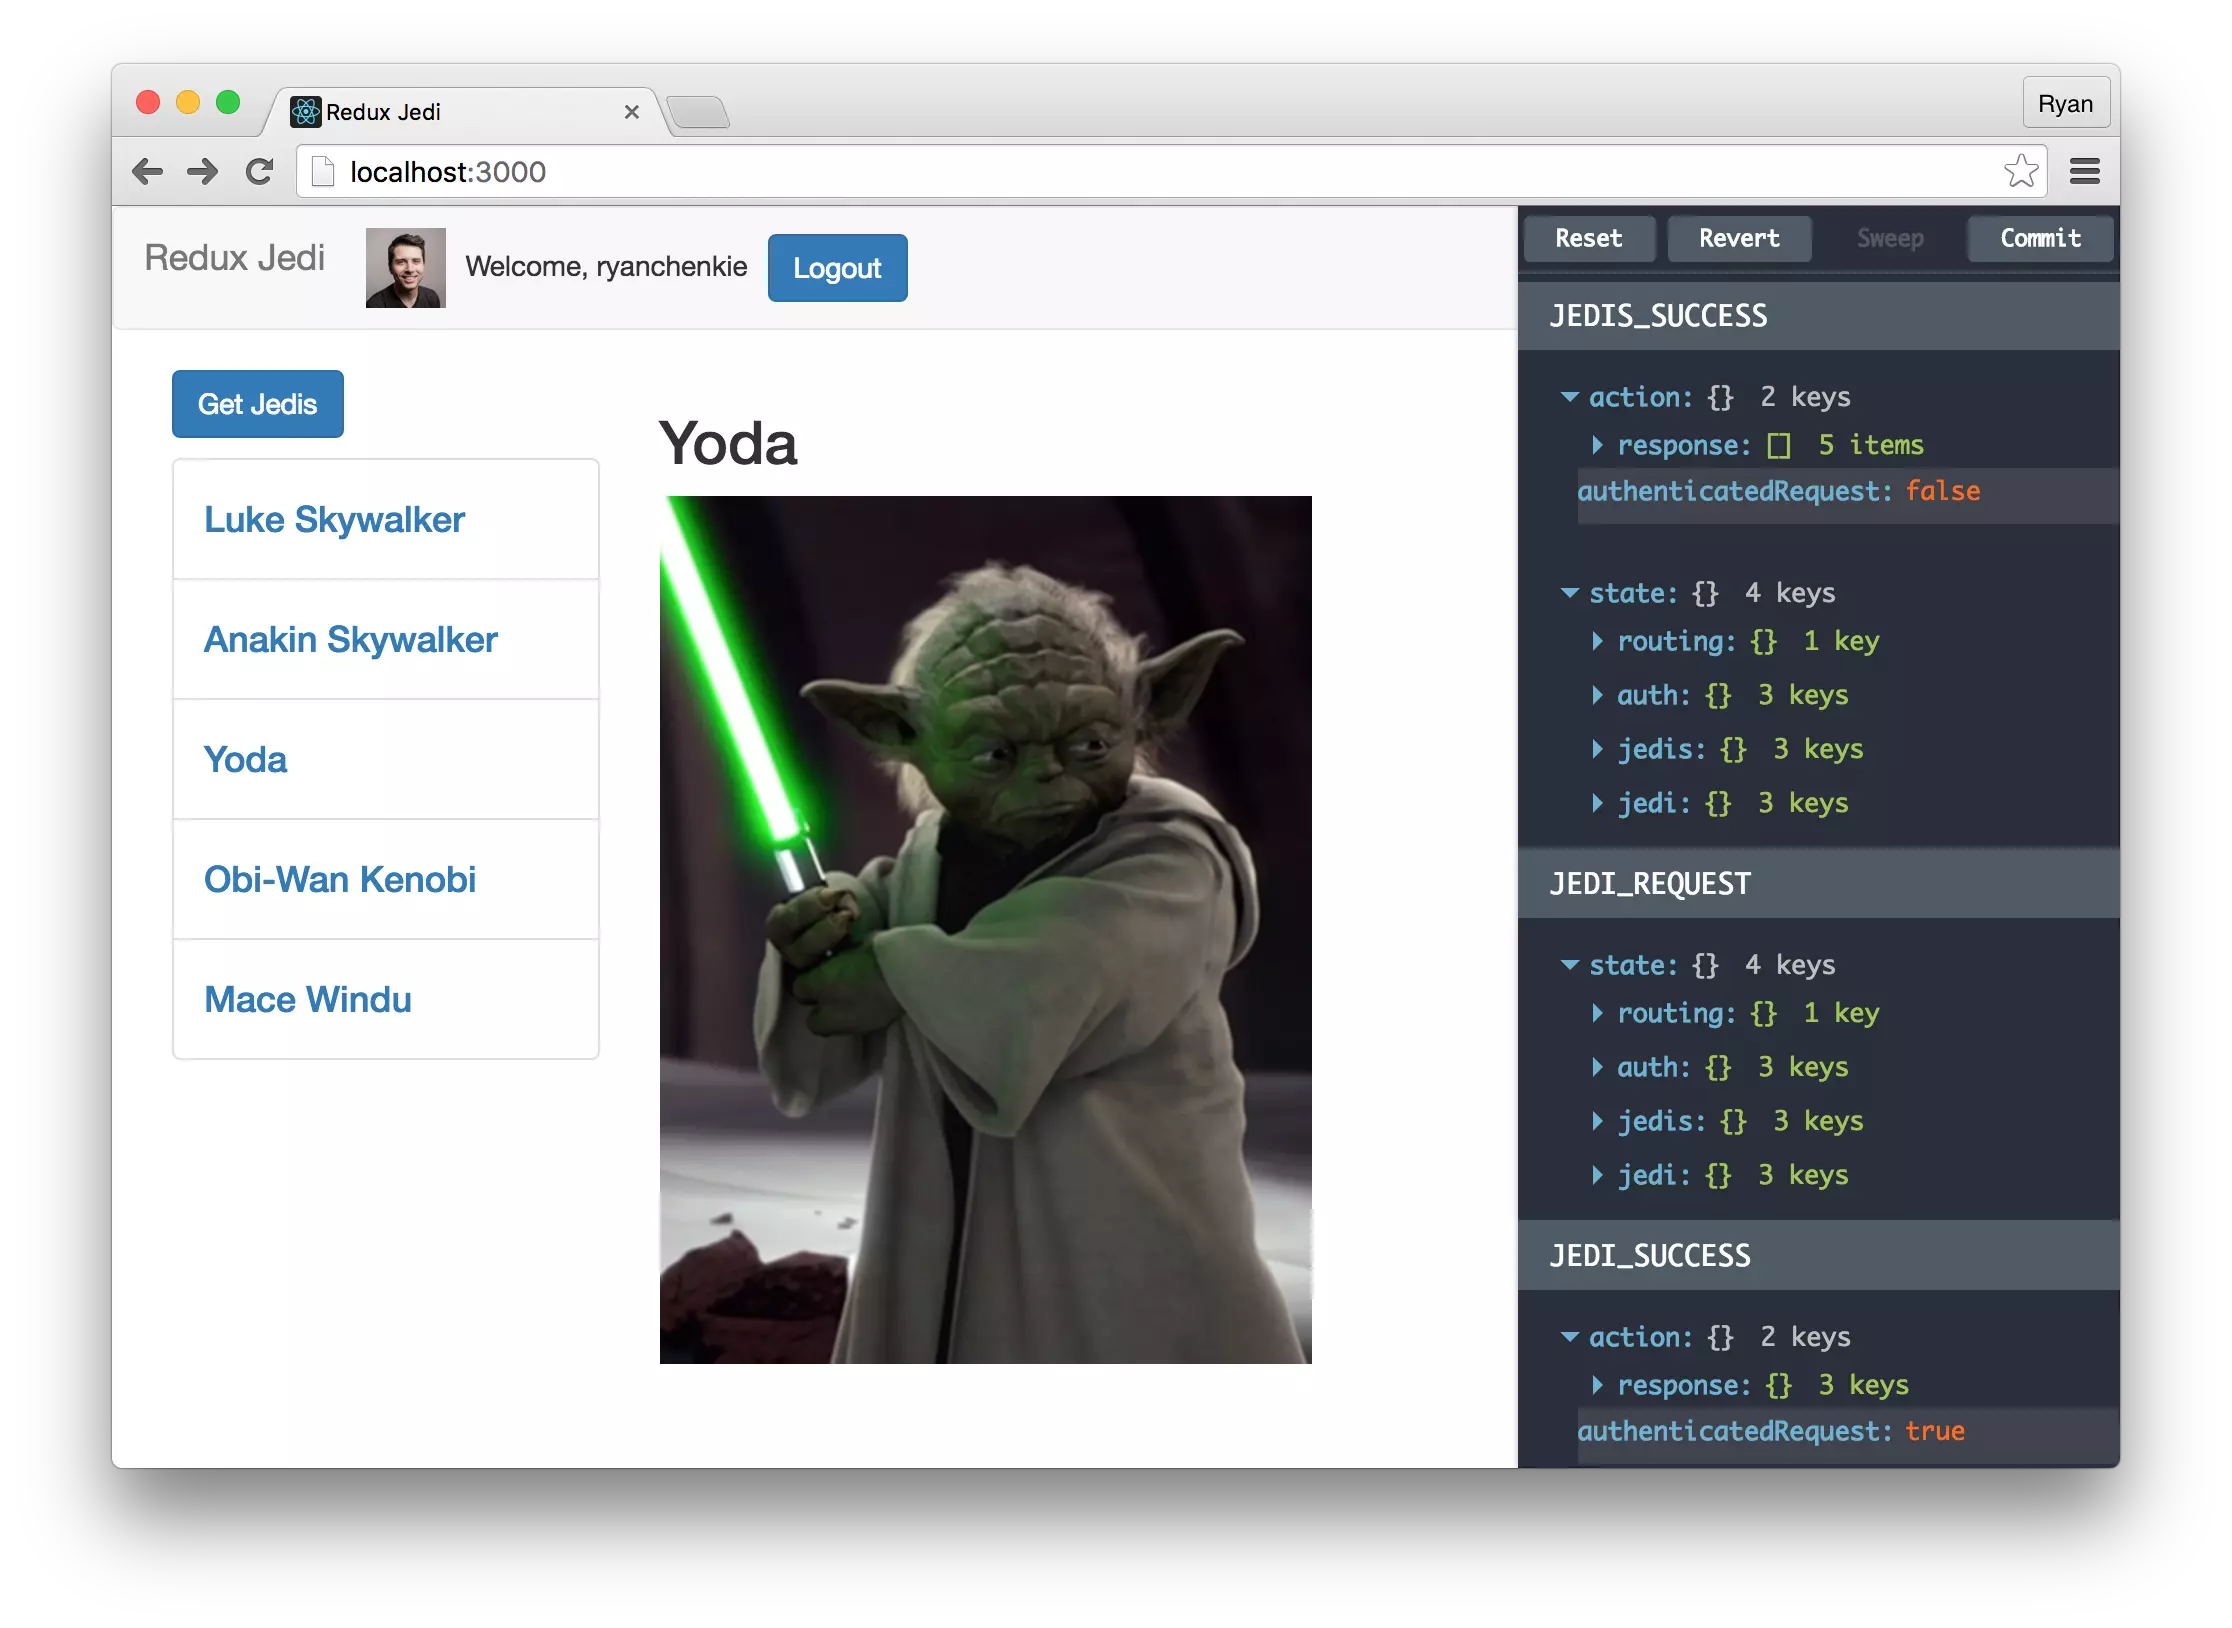Click the Reset button in Redux DevTools
This screenshot has height=1628, width=2232.
point(1587,238)
